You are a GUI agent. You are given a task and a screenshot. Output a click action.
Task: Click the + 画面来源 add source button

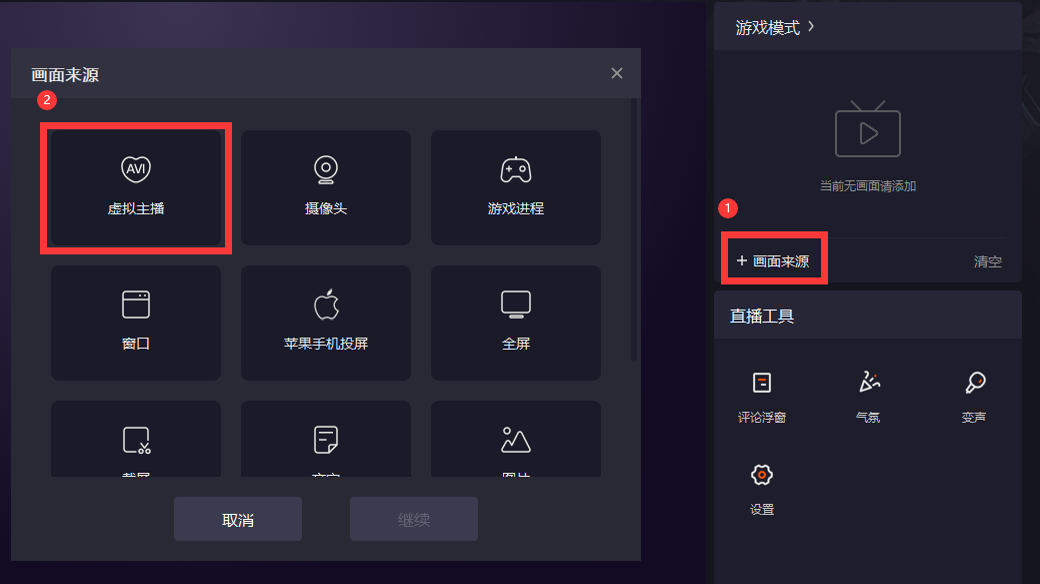click(773, 261)
